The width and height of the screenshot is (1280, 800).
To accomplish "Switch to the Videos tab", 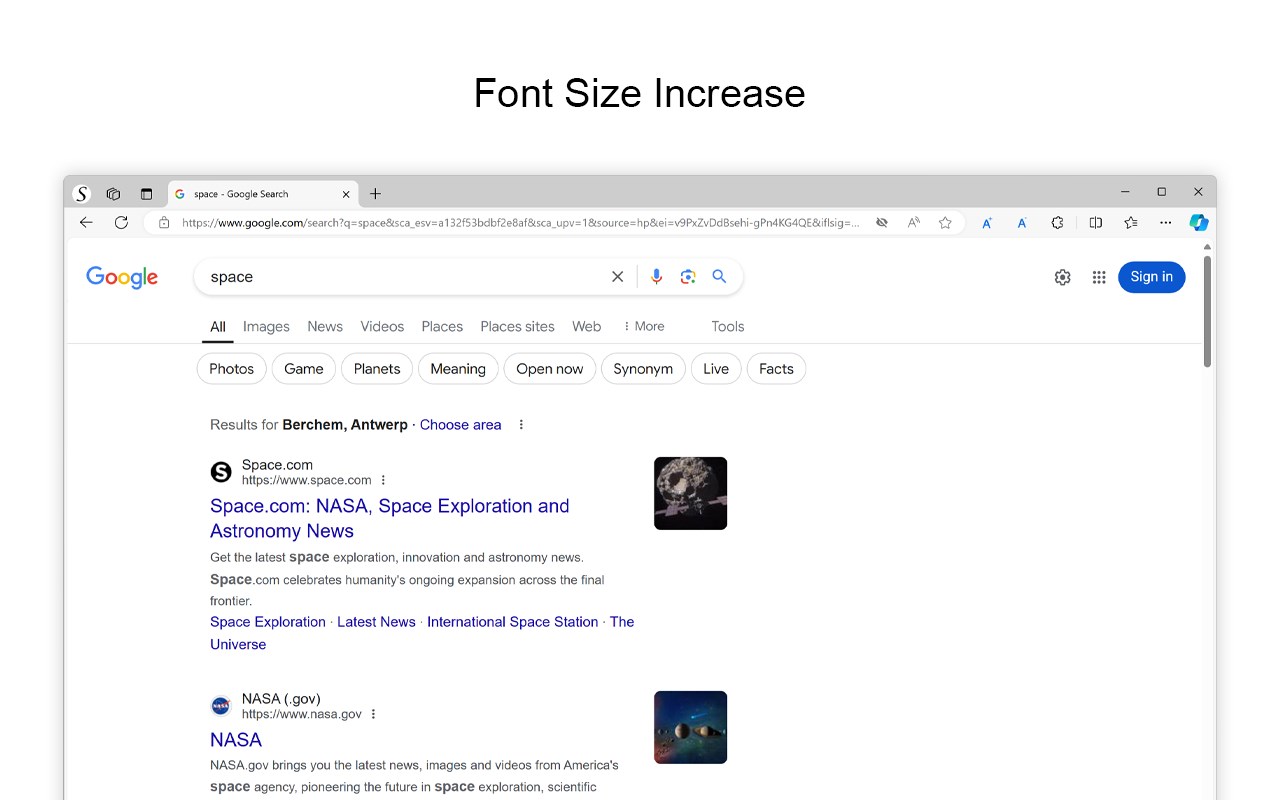I will coord(382,327).
